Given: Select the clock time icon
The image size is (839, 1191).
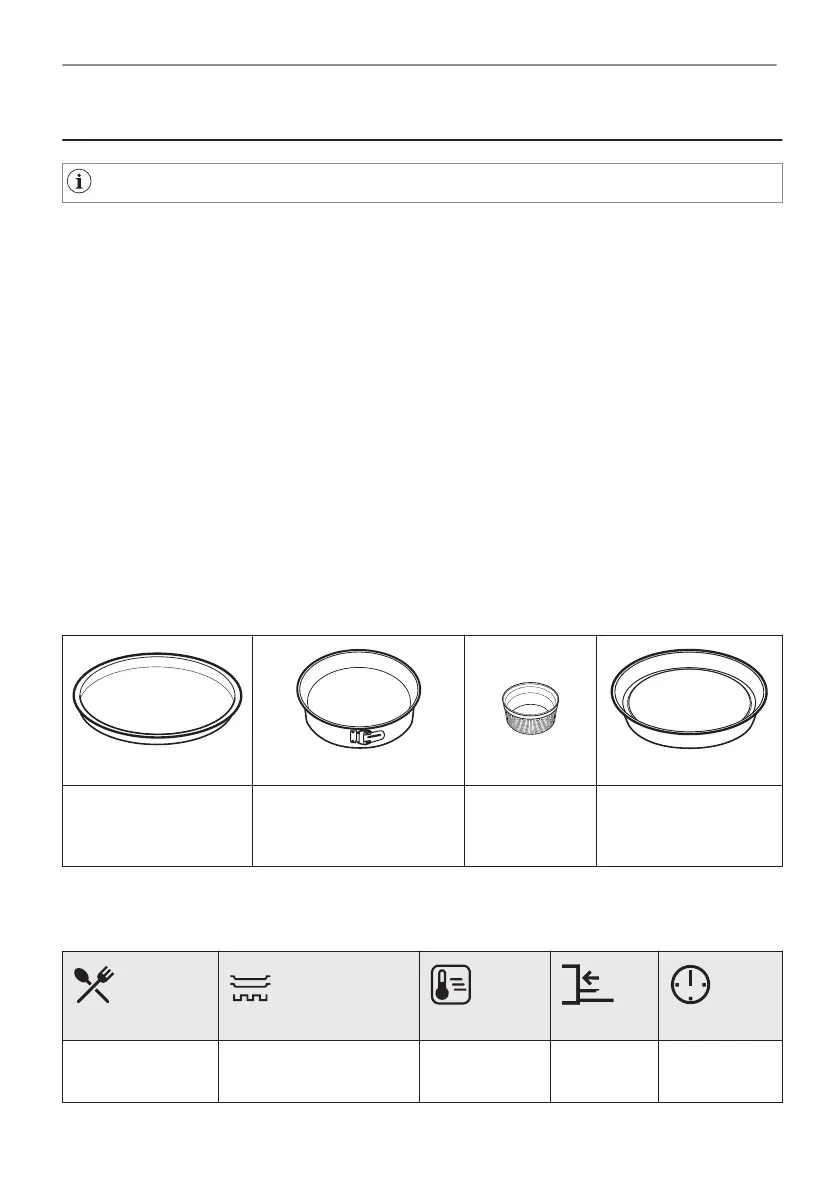Looking at the screenshot, I should pyautogui.click(x=690, y=985).
